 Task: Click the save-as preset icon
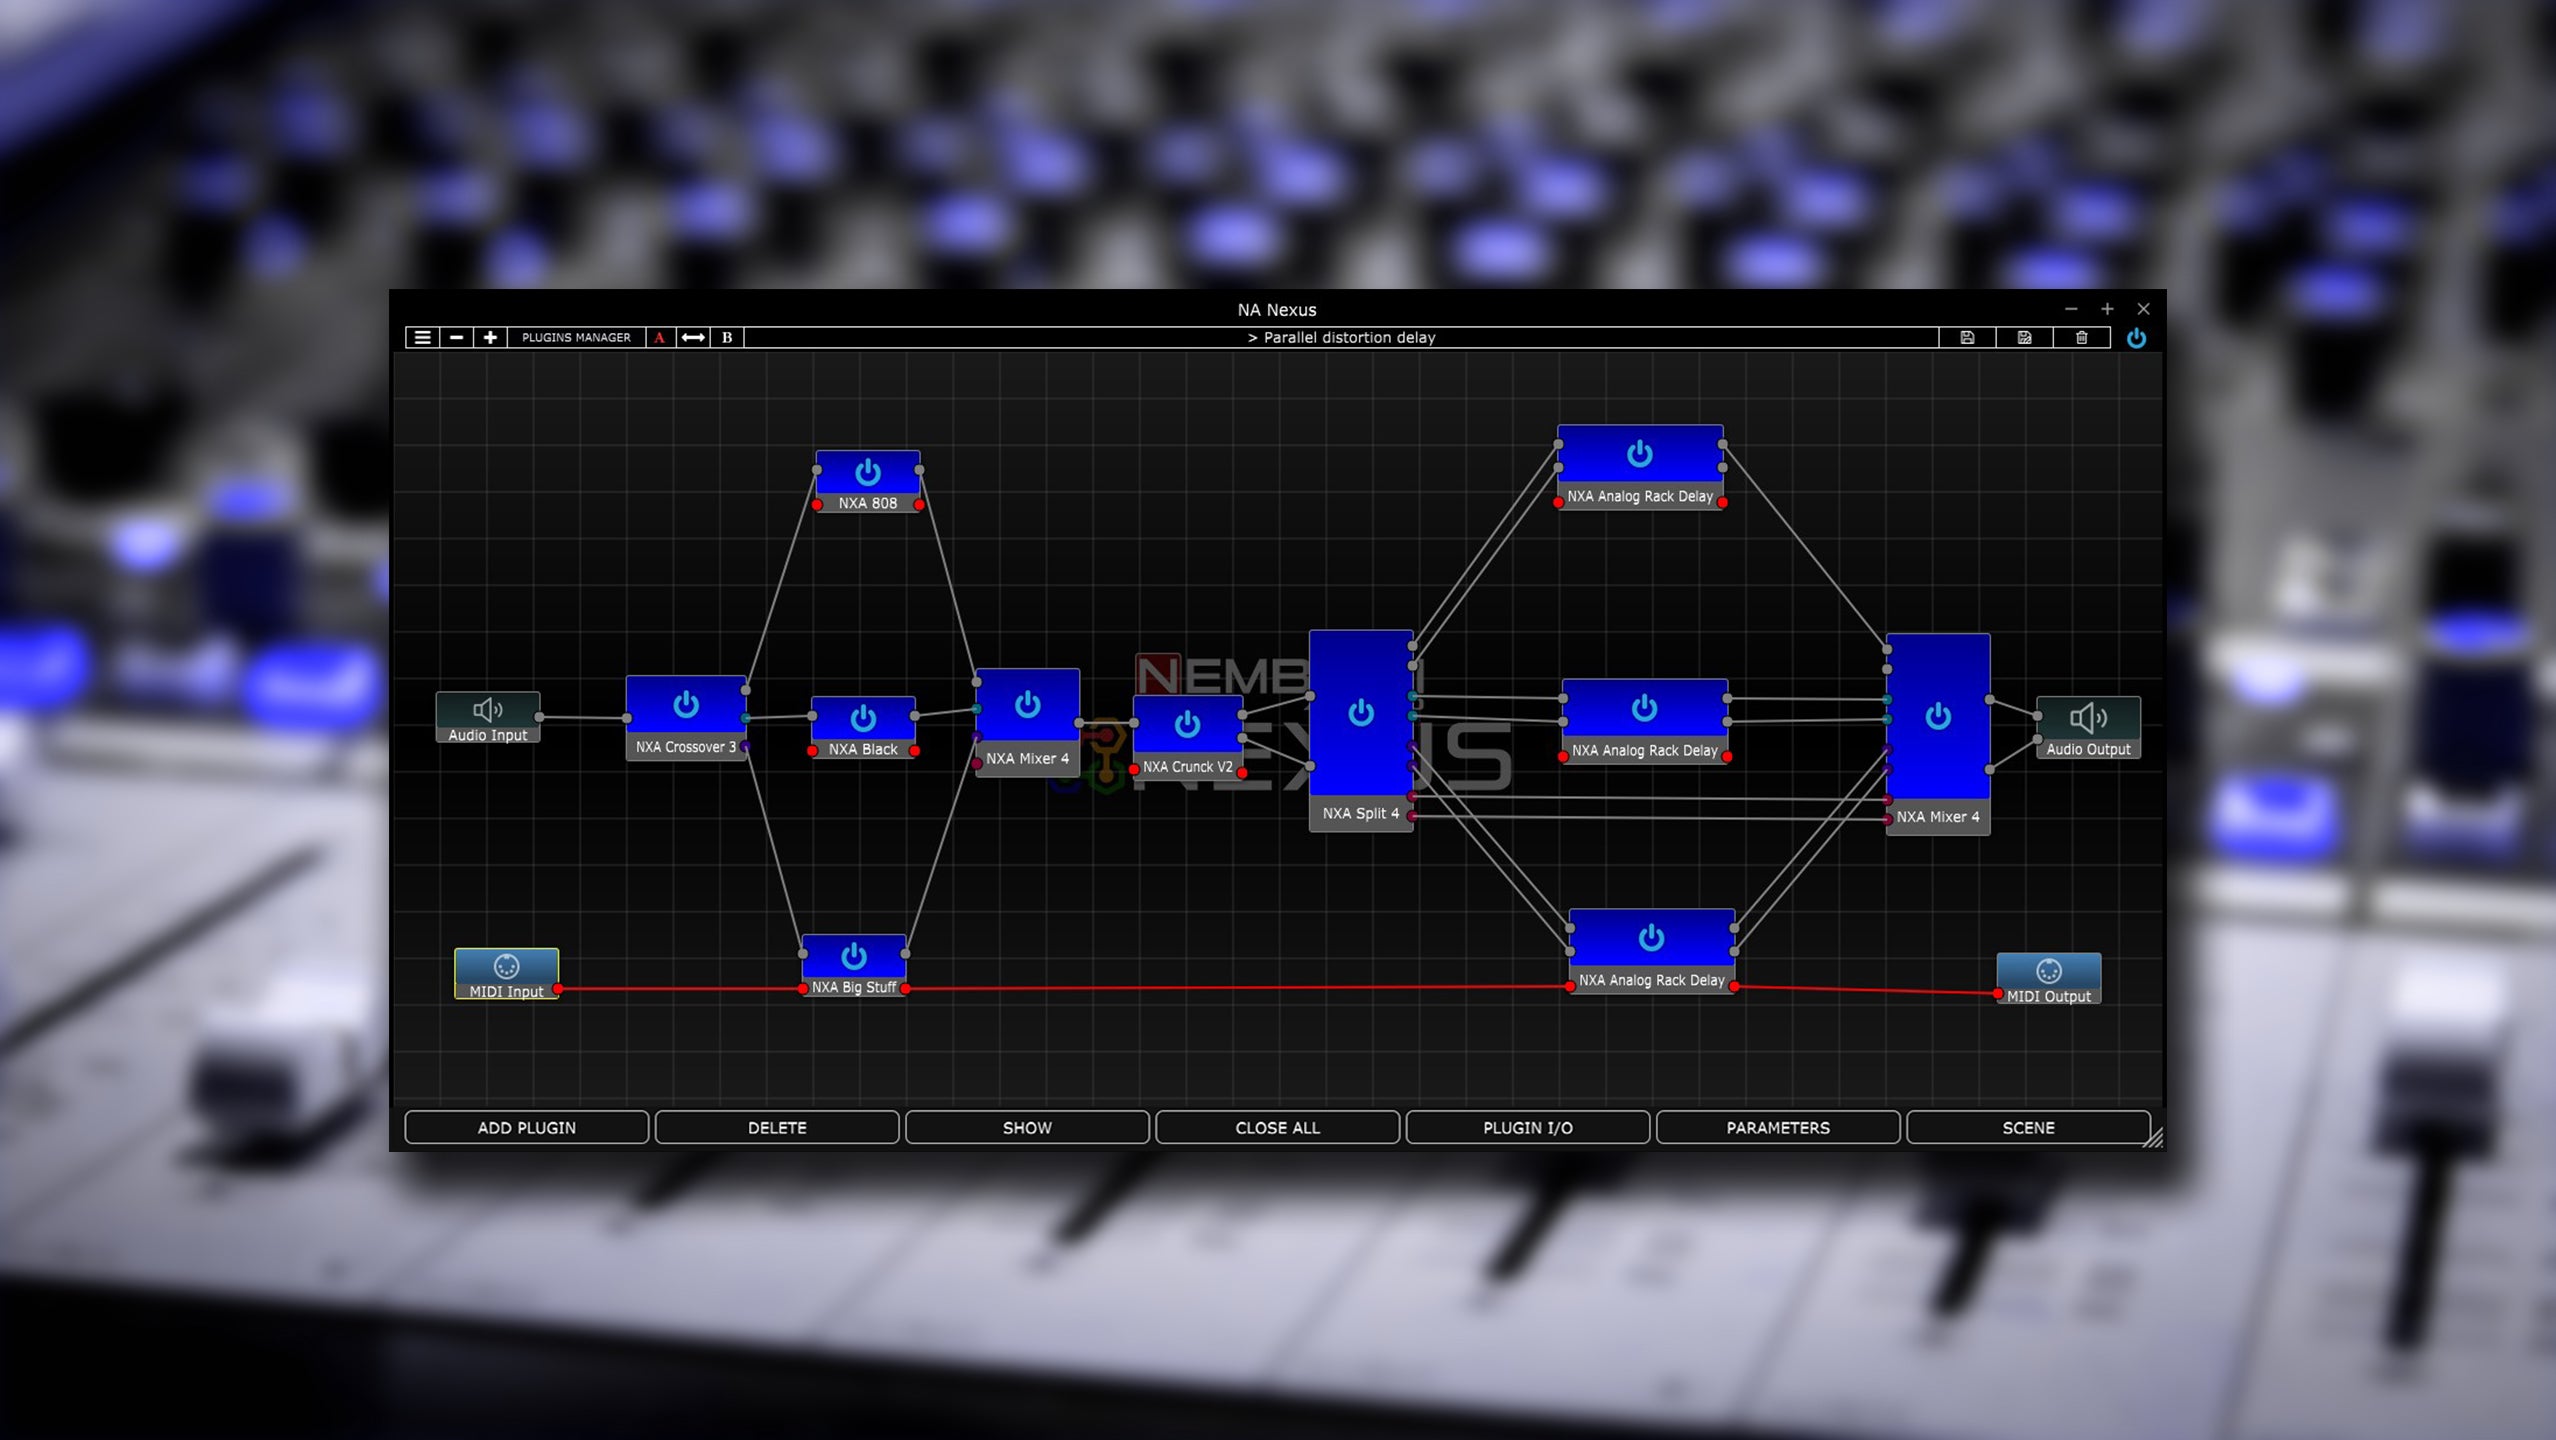(2024, 337)
